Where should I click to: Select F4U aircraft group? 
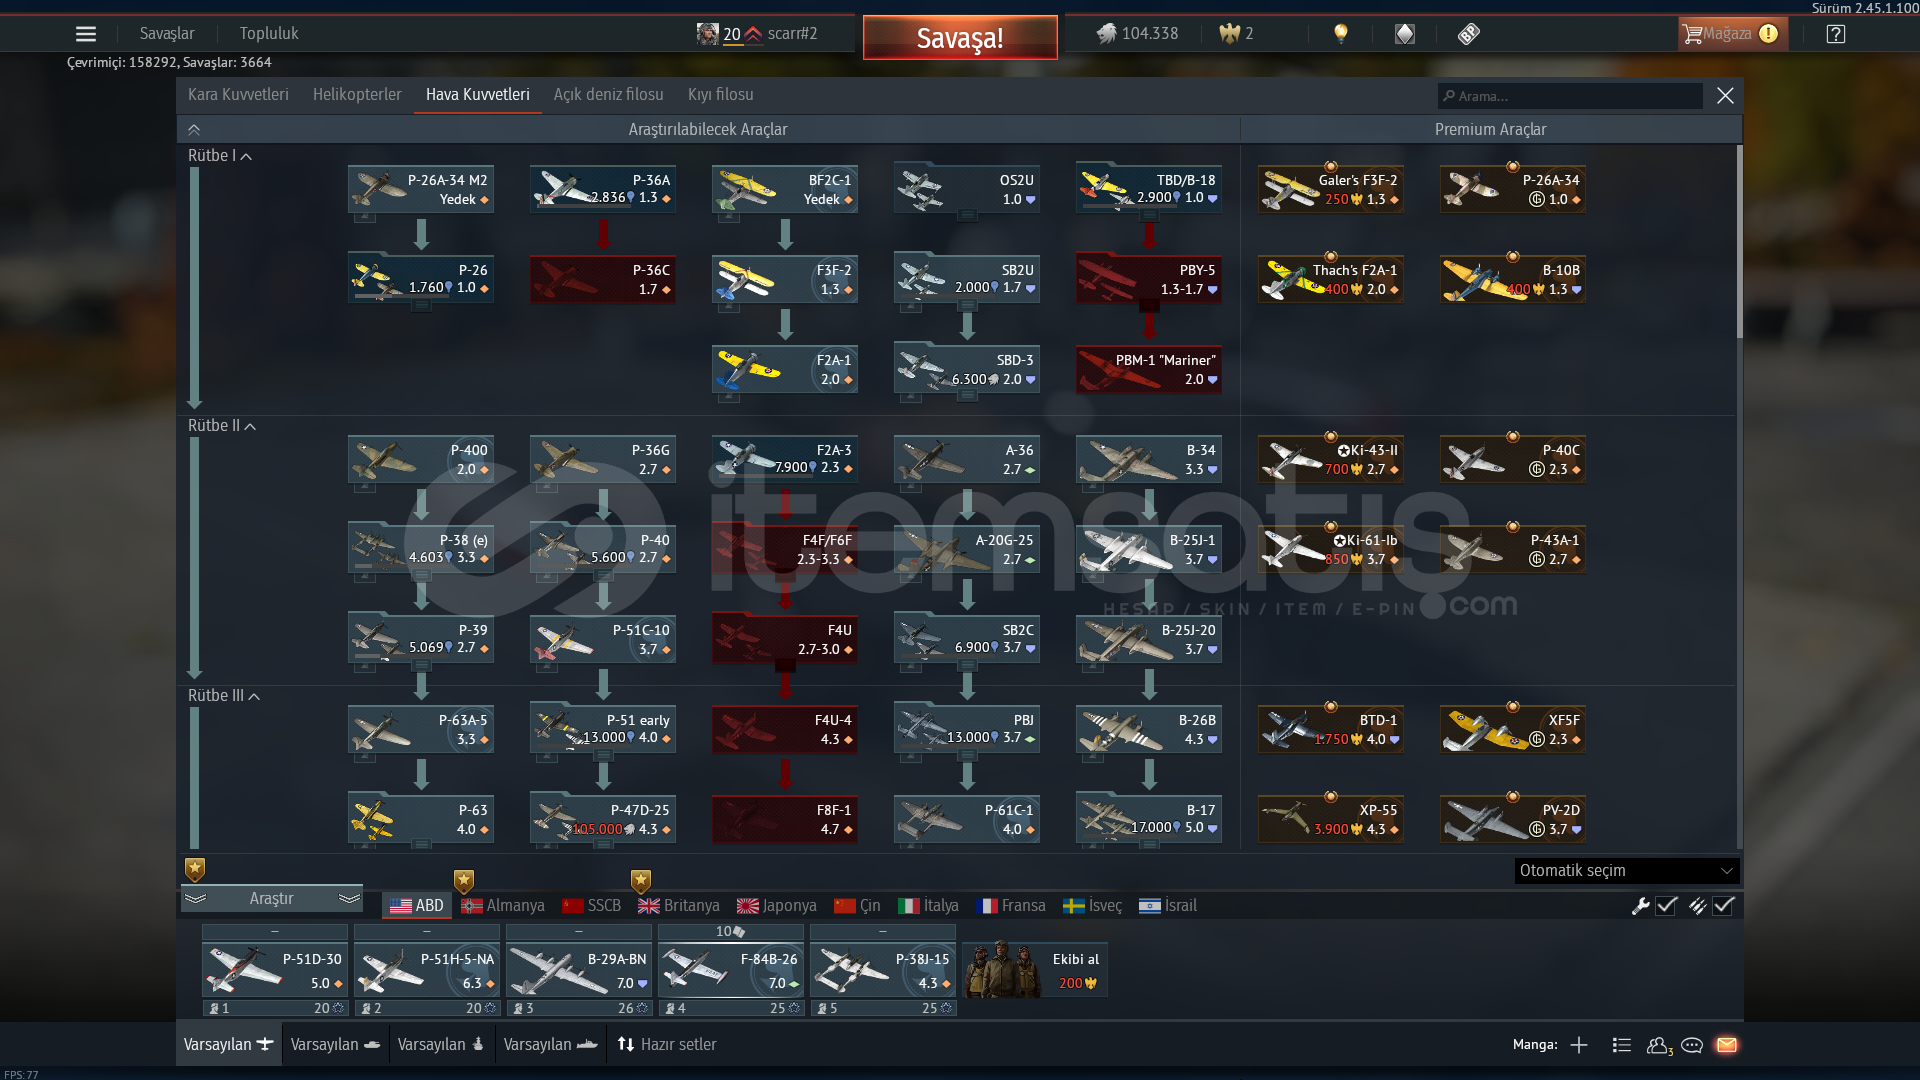coord(785,639)
